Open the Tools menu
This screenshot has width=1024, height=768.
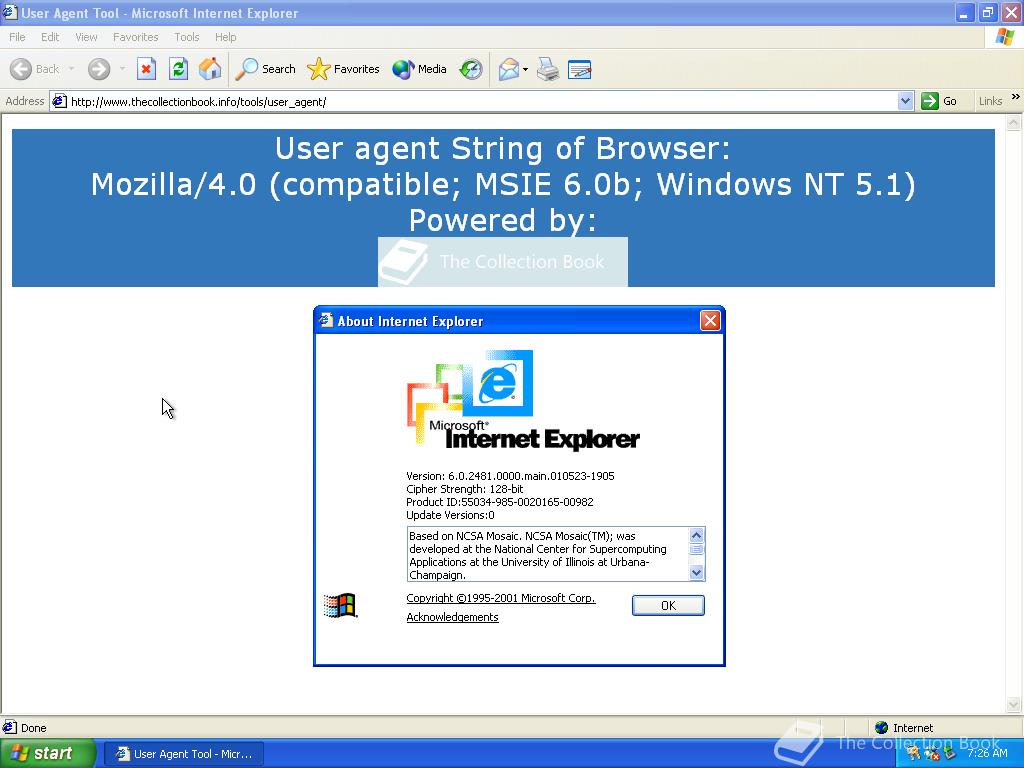point(187,37)
